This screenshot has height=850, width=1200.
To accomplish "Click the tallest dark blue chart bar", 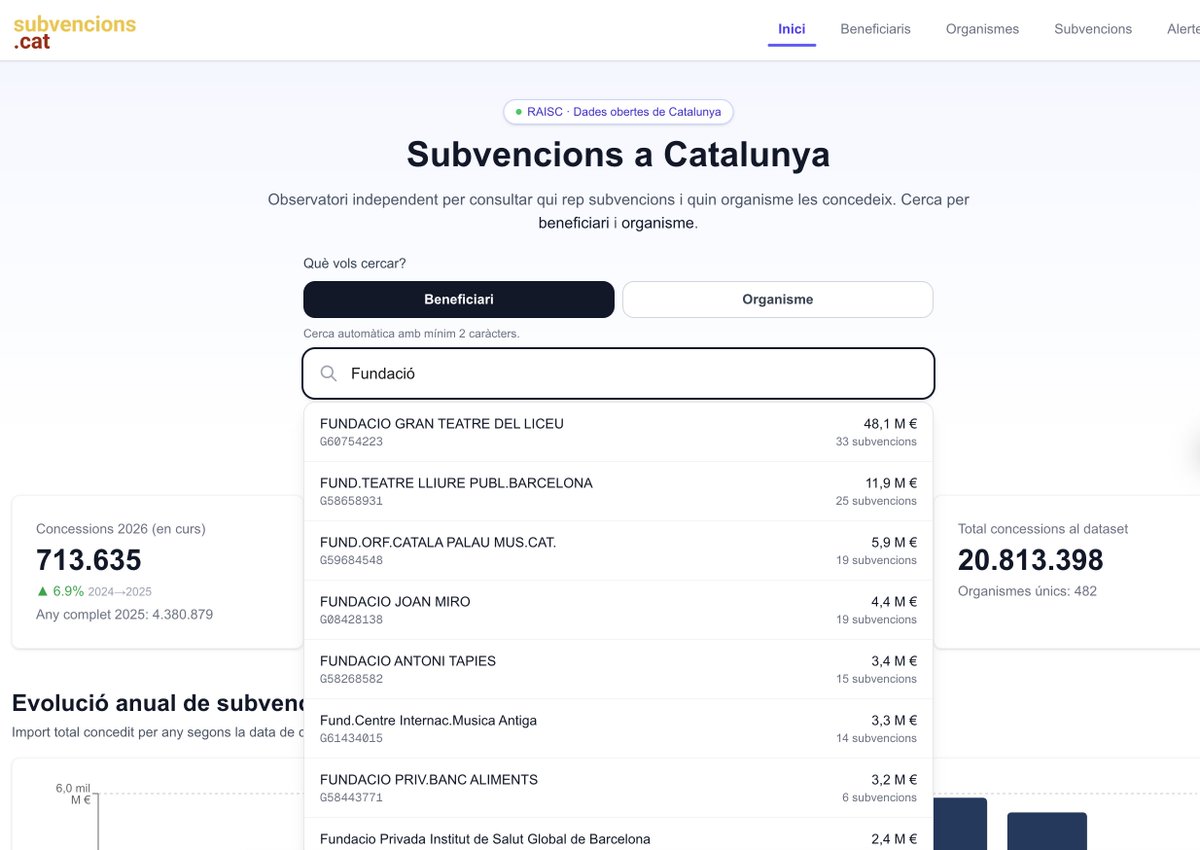I will click(x=960, y=824).
